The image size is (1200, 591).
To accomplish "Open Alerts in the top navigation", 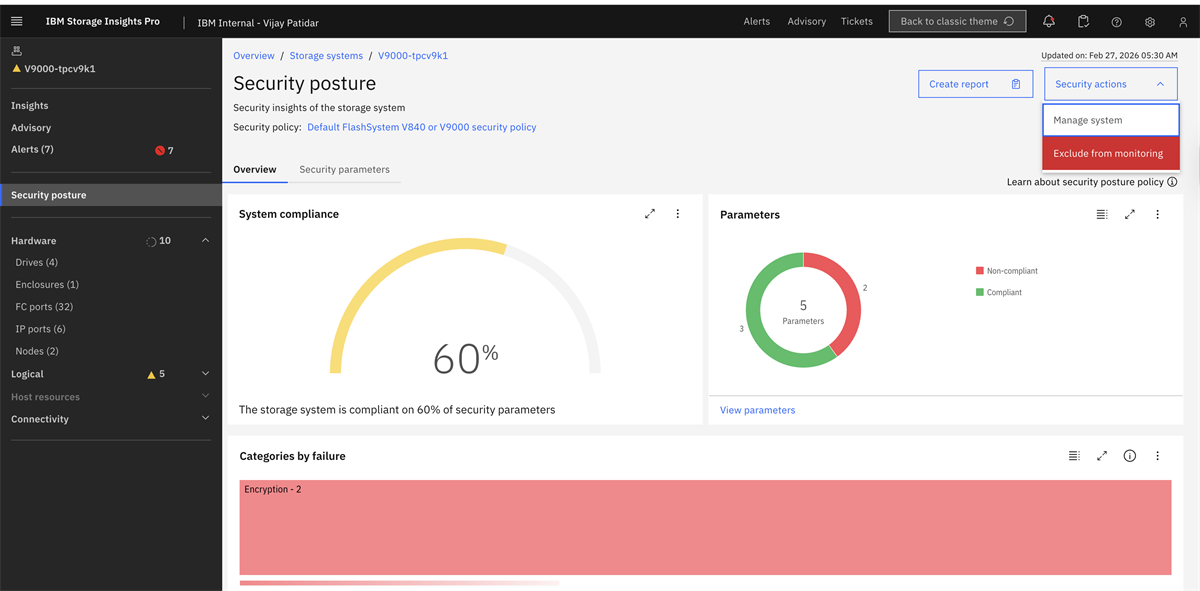I will (757, 21).
